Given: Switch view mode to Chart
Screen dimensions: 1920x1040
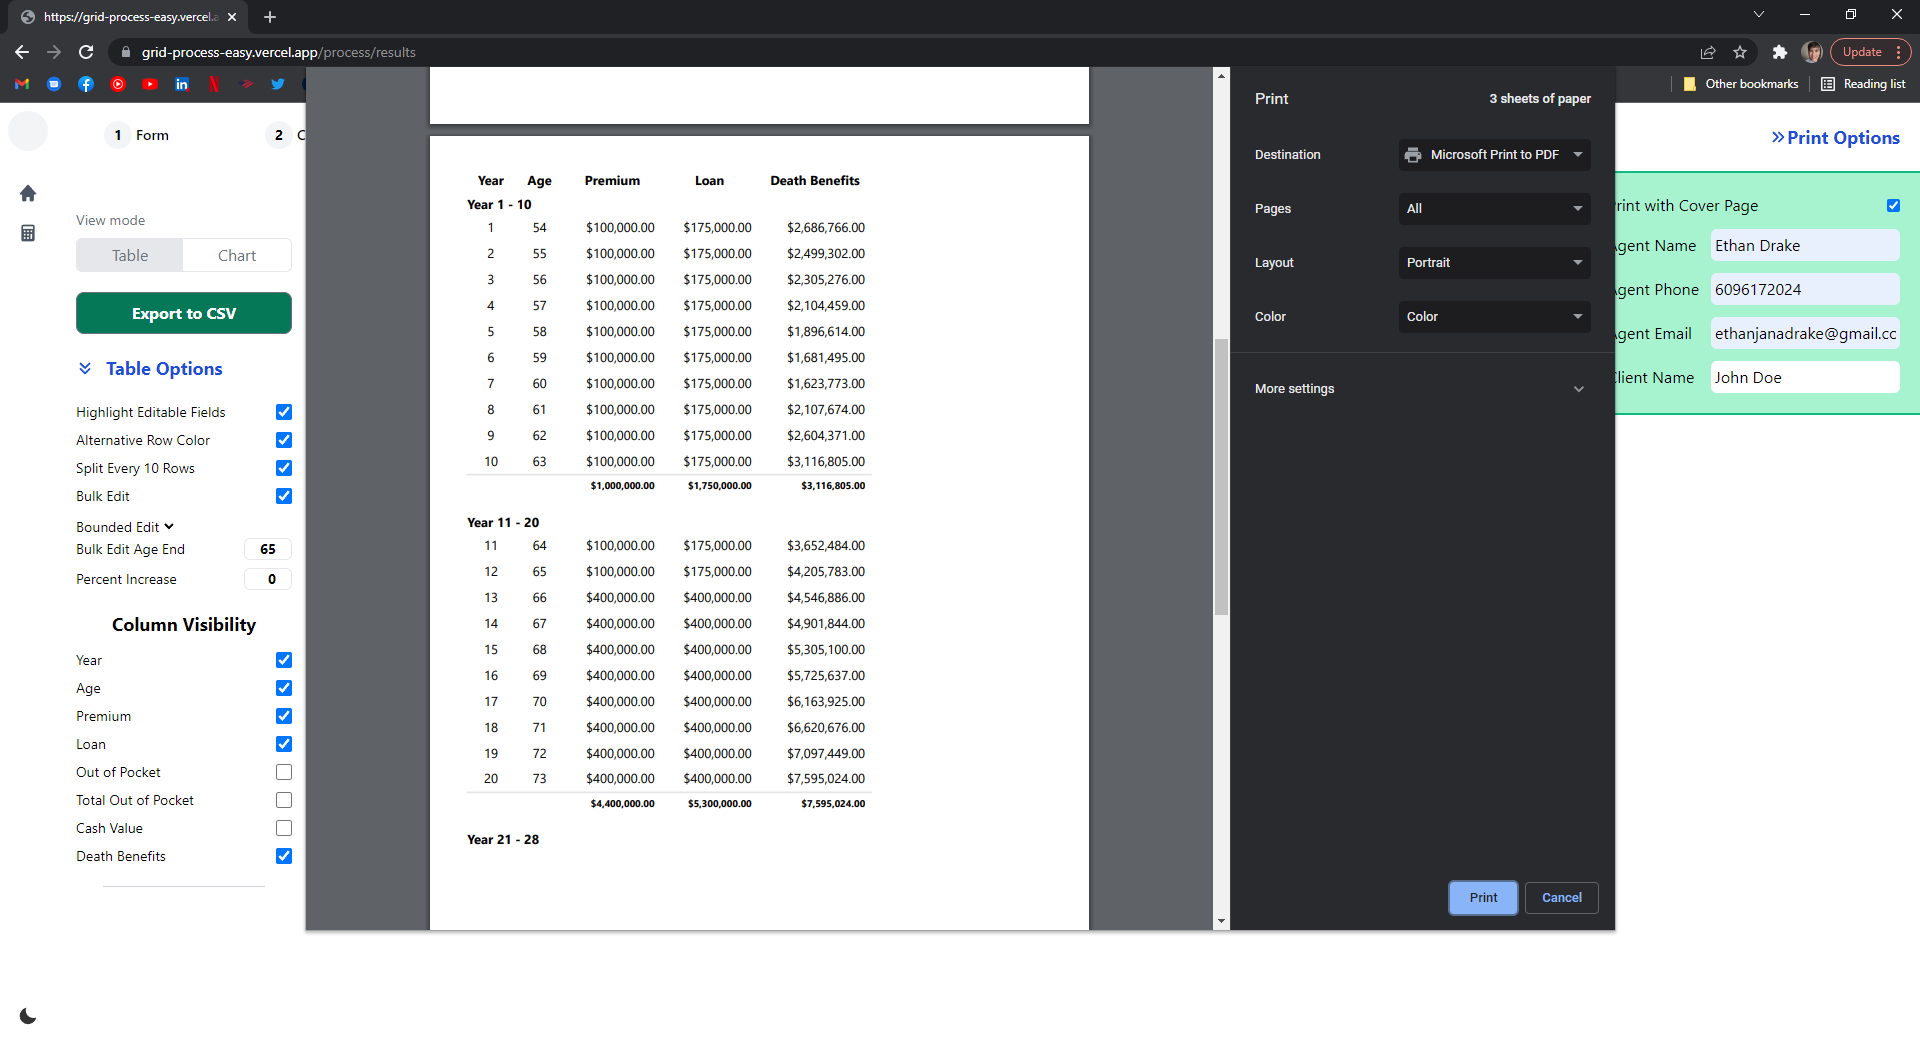Looking at the screenshot, I should 237,255.
